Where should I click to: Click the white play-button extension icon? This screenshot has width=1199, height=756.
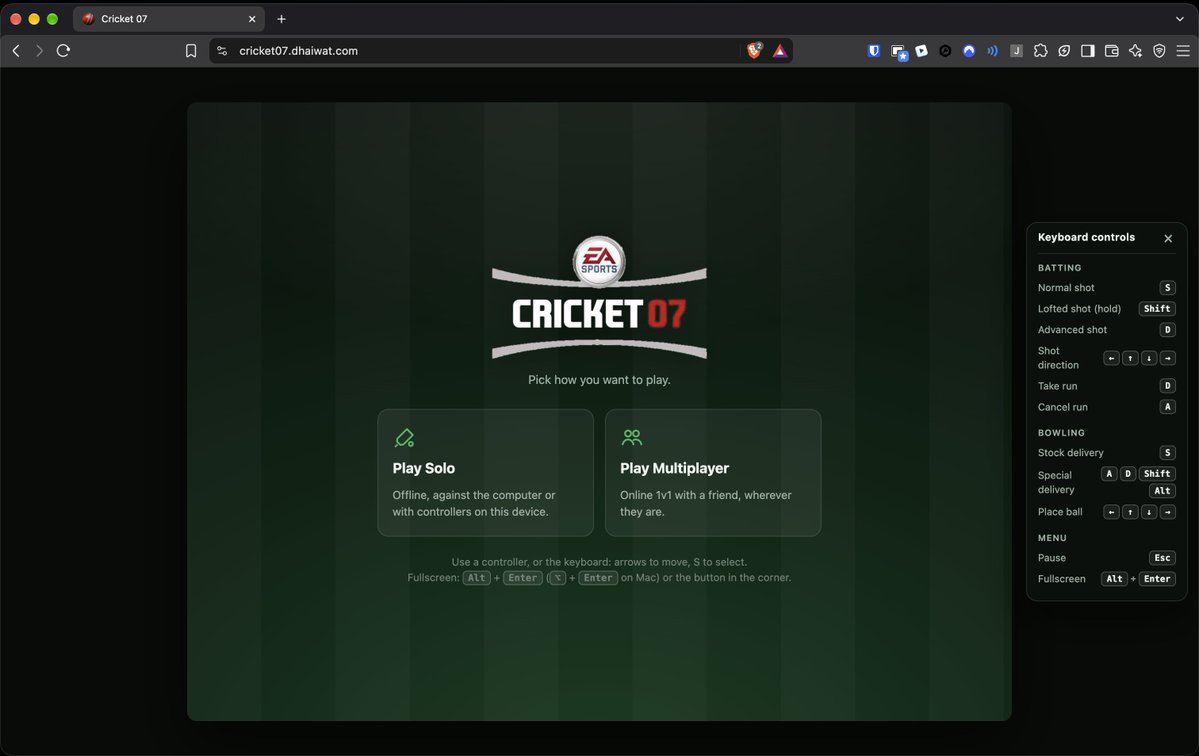point(921,50)
